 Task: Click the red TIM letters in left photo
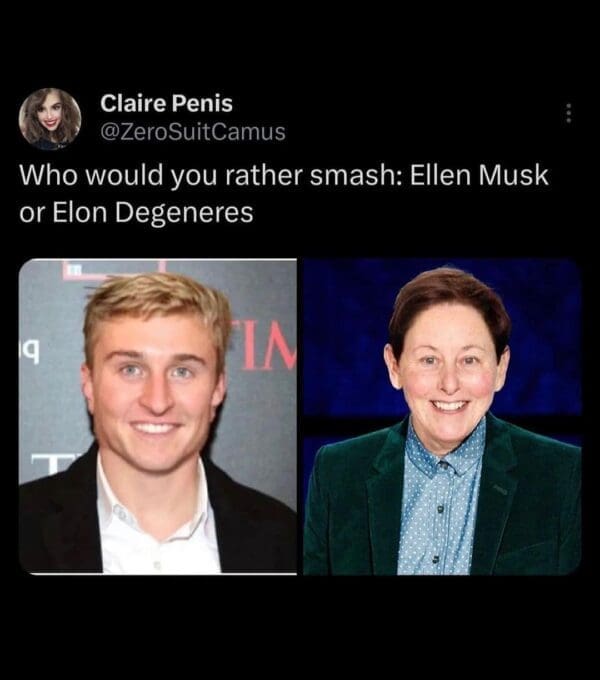tap(268, 348)
